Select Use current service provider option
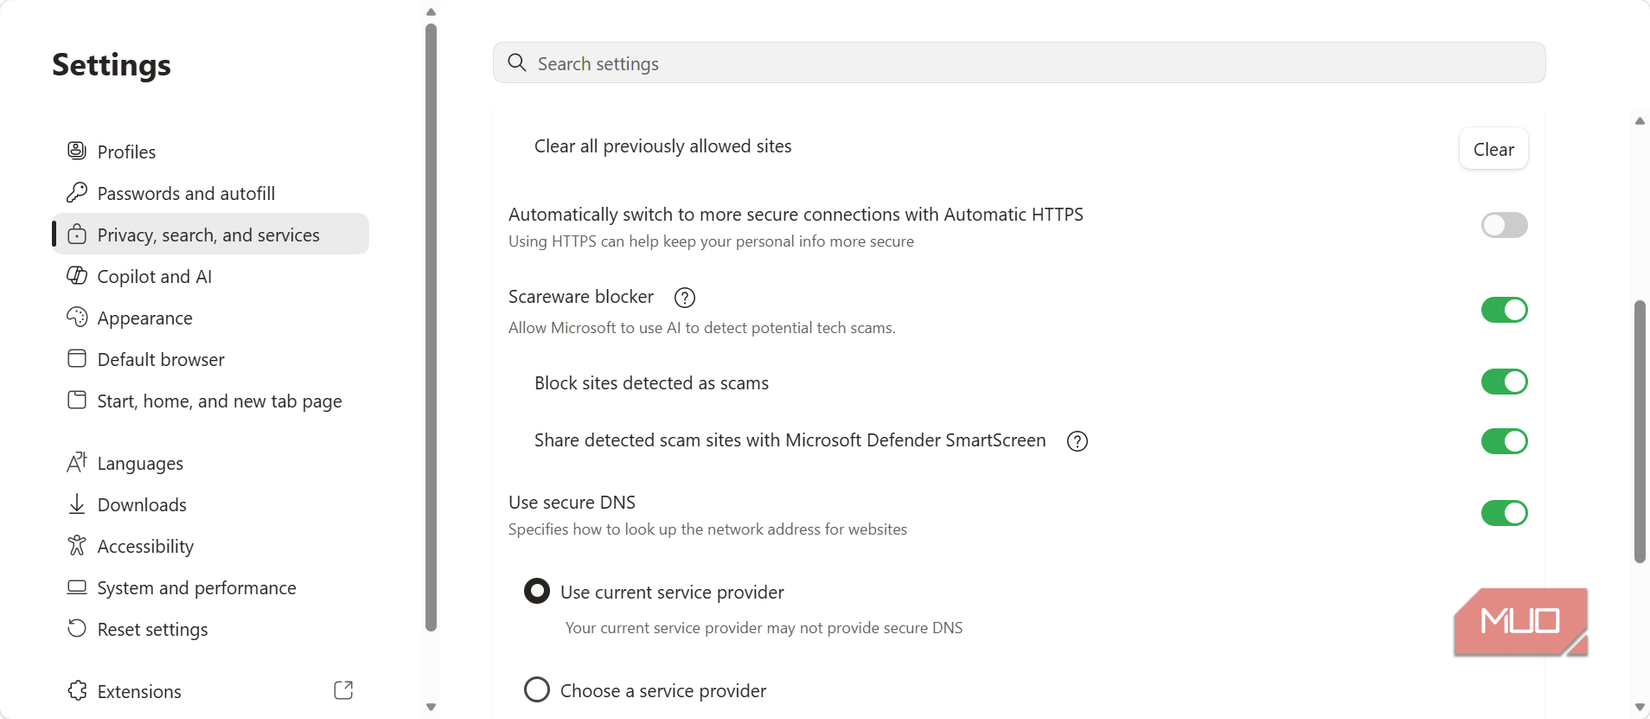Image resolution: width=1650 pixels, height=719 pixels. 537,591
